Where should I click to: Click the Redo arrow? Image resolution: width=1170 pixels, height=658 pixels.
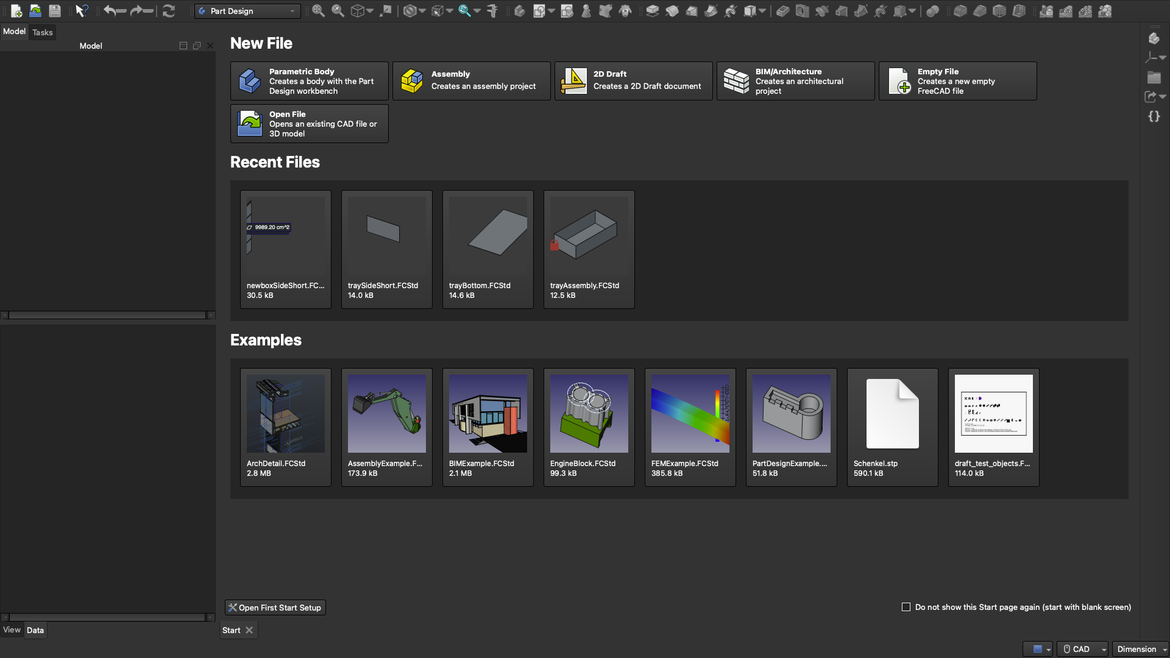point(136,9)
